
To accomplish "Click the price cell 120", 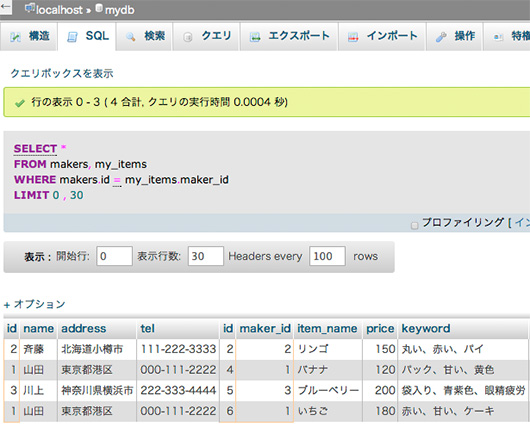I will click(x=380, y=370).
